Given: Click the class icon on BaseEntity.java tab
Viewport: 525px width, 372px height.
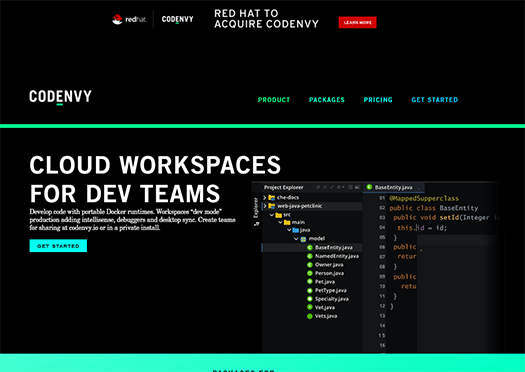Looking at the screenshot, I should coord(369,187).
